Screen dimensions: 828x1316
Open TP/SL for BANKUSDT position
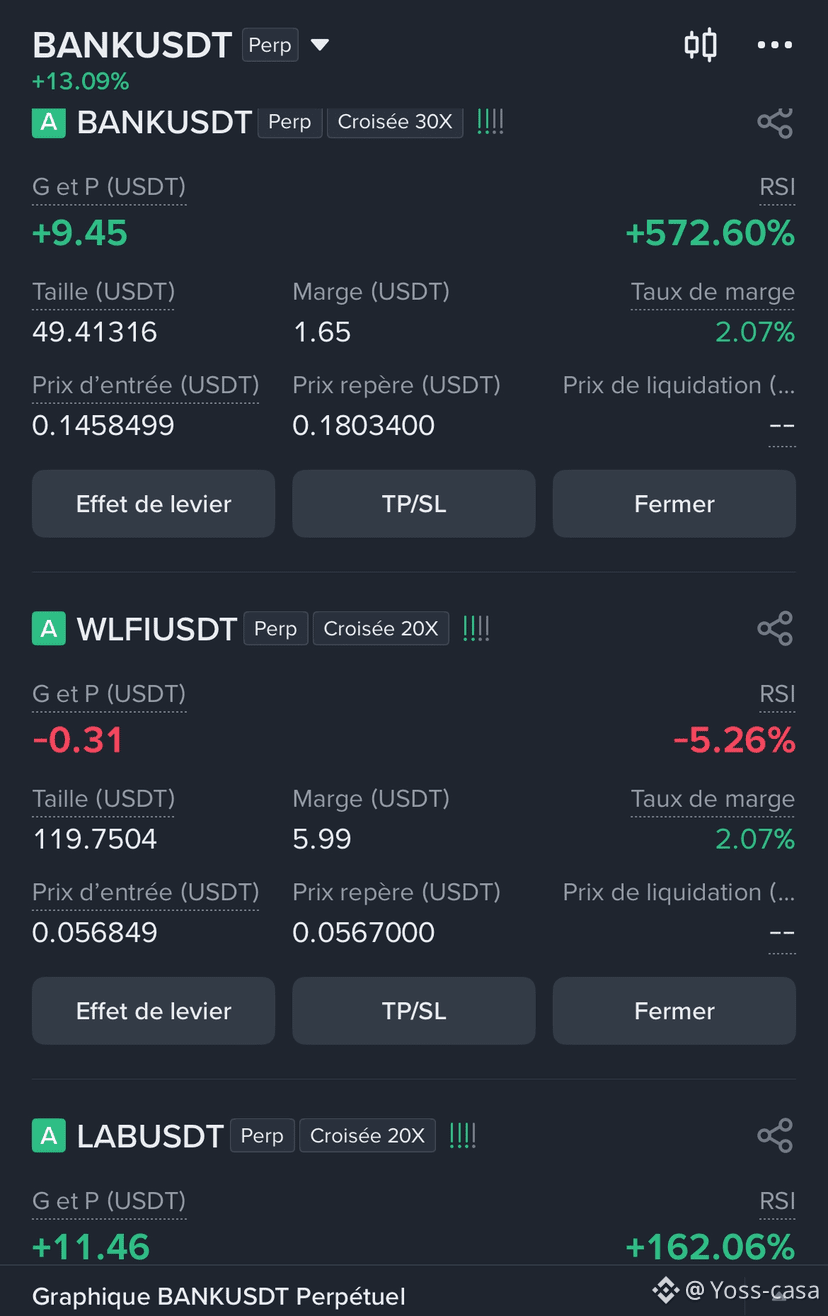(x=414, y=504)
